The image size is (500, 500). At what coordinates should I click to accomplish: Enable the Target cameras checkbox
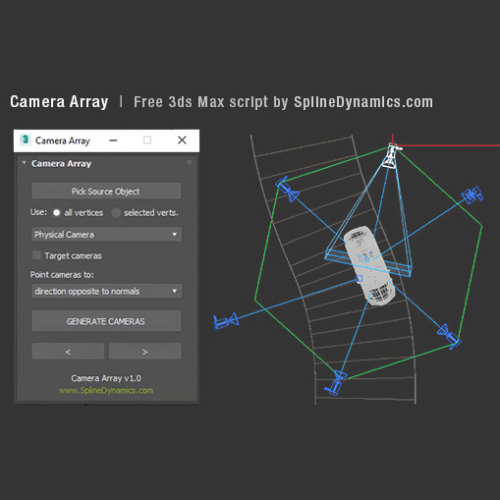[37, 255]
